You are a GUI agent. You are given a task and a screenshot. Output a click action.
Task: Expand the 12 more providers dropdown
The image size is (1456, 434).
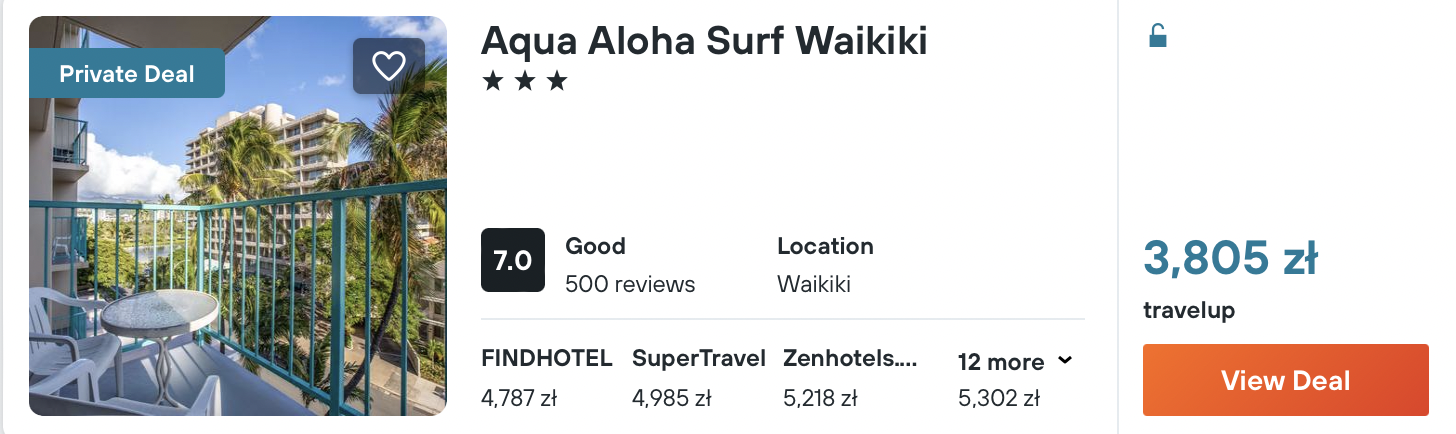(1015, 361)
